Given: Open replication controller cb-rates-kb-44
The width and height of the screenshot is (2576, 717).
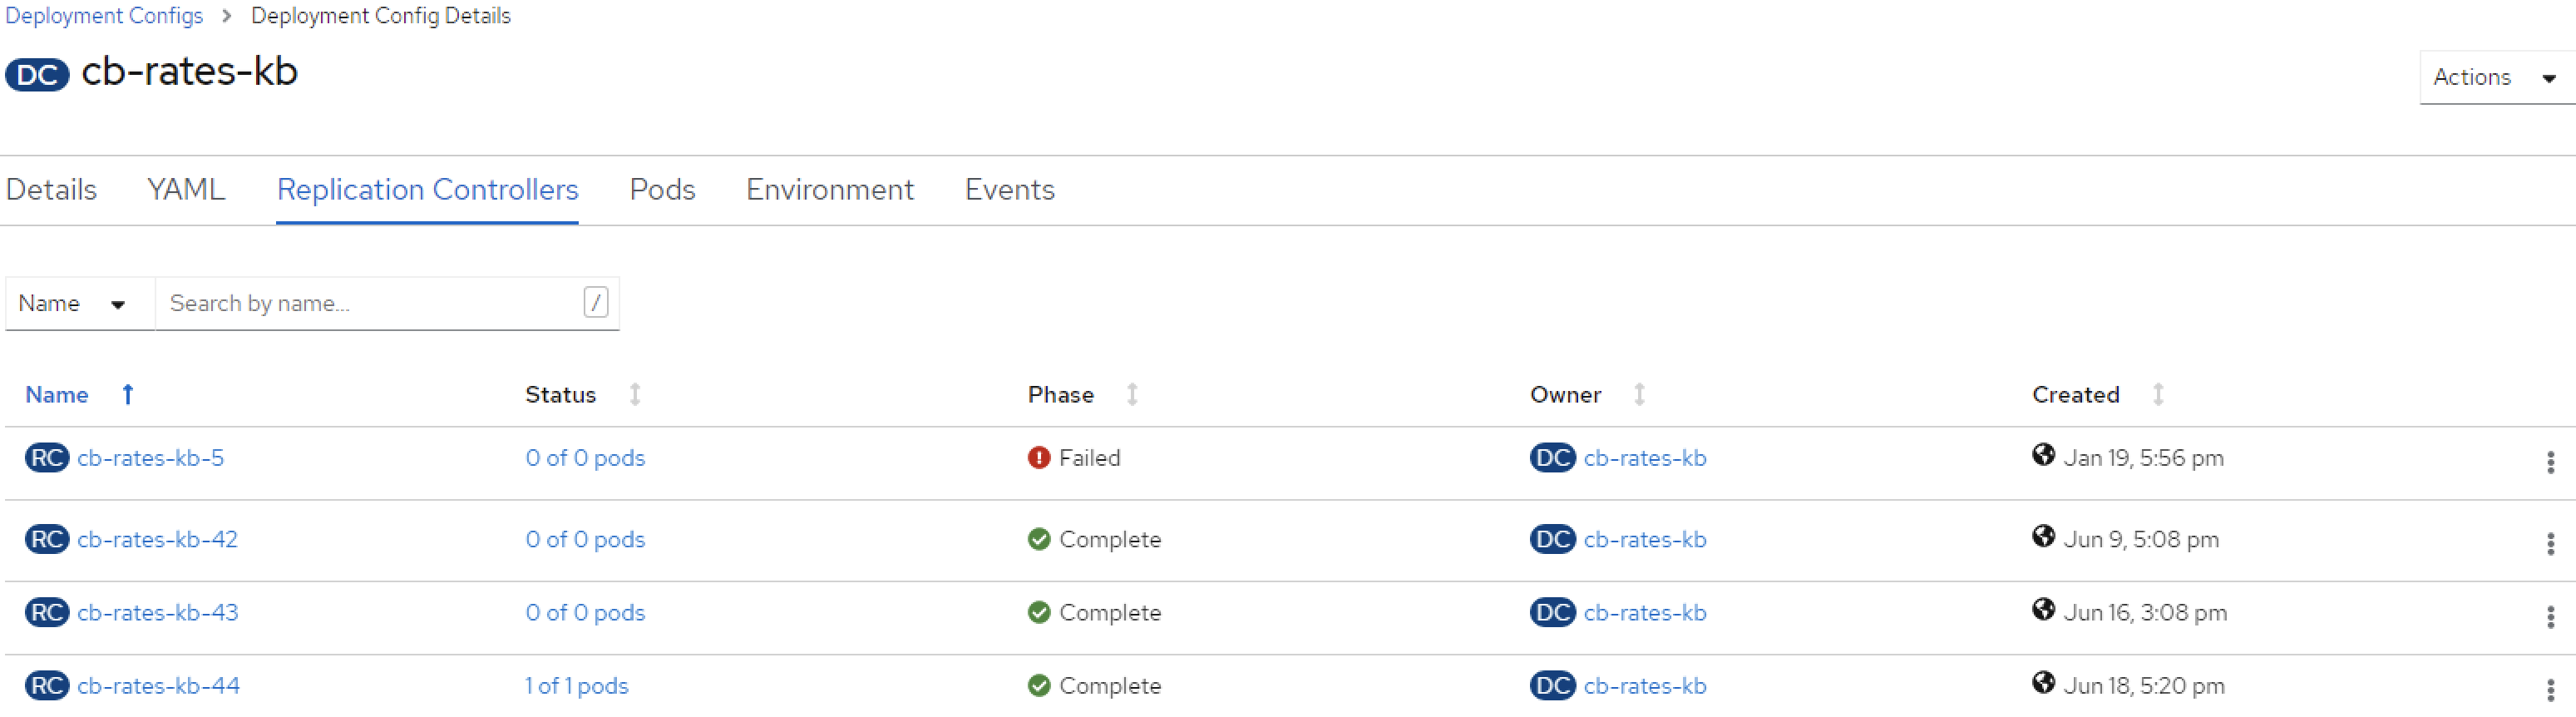Looking at the screenshot, I should [158, 686].
